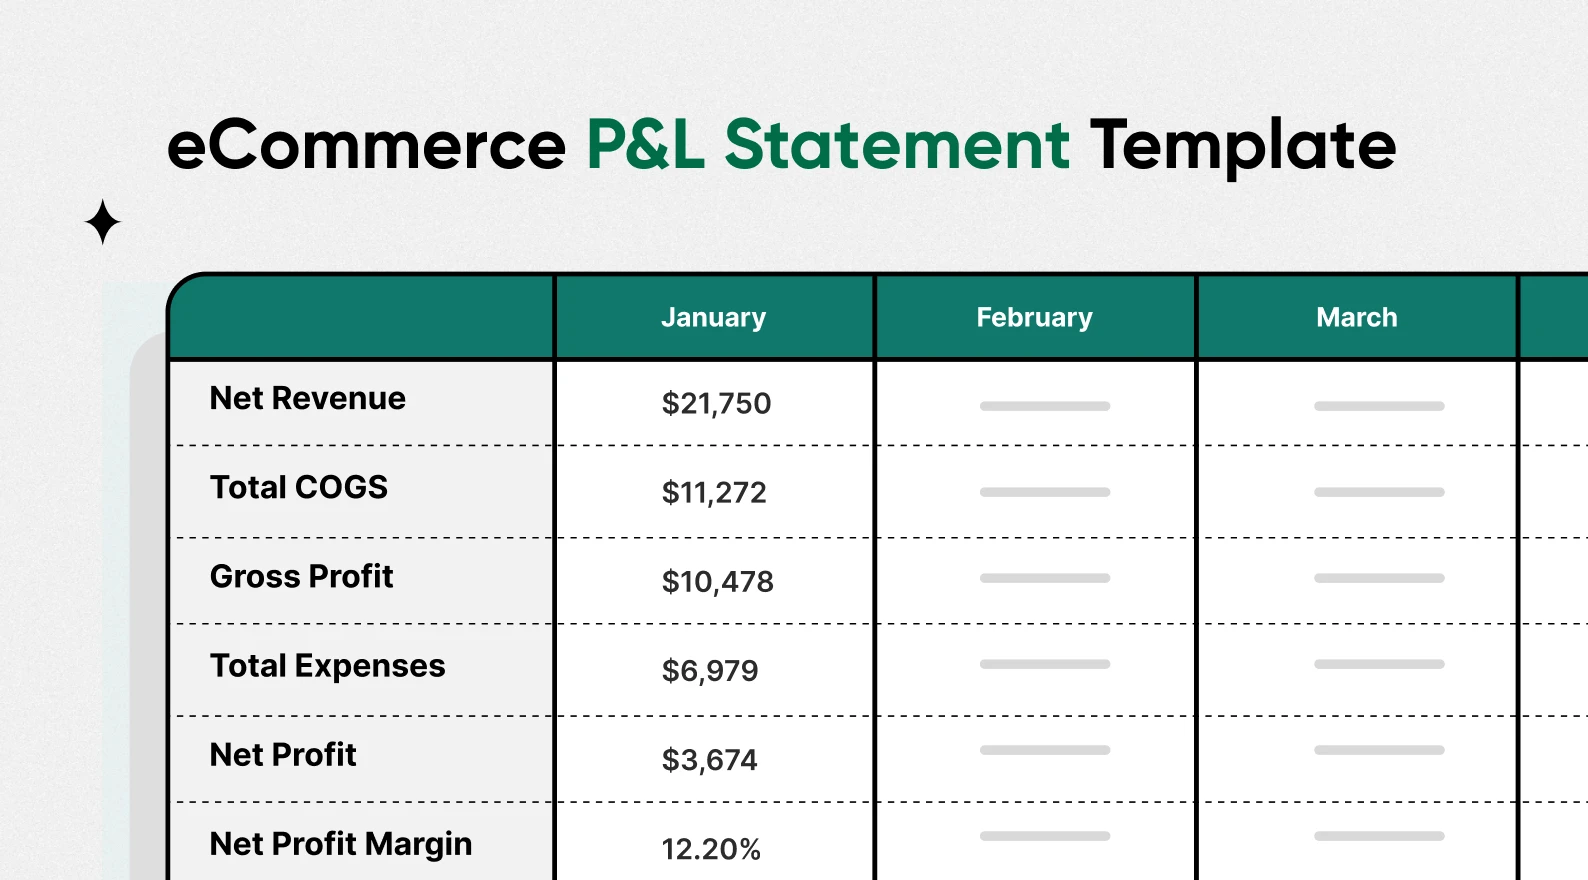Select the January column header

713,317
